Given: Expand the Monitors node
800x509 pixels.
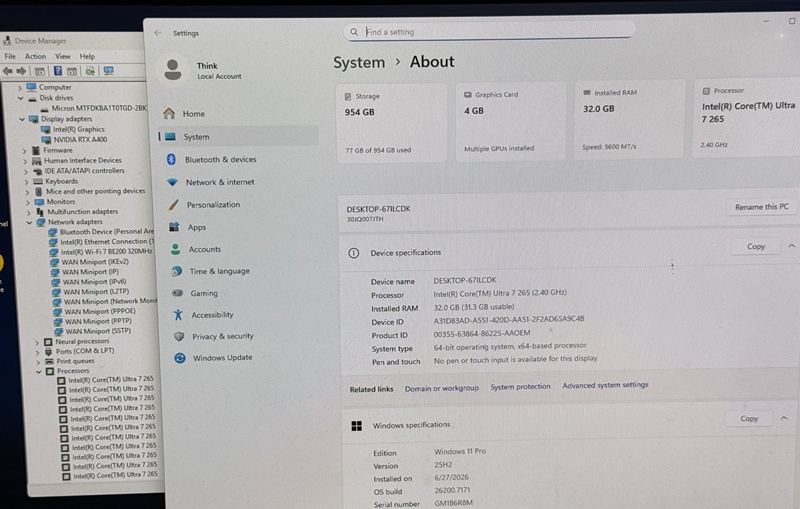Looking at the screenshot, I should (28, 202).
